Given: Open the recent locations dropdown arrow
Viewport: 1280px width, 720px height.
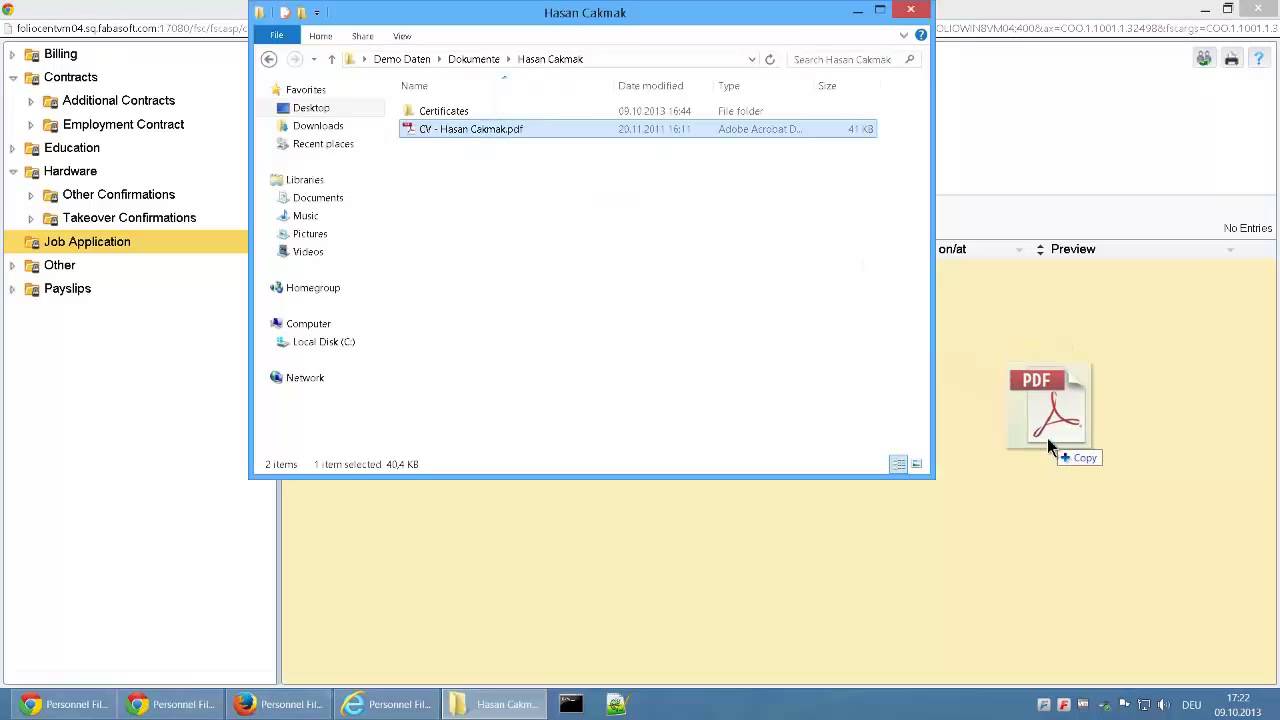Looking at the screenshot, I should coord(314,59).
